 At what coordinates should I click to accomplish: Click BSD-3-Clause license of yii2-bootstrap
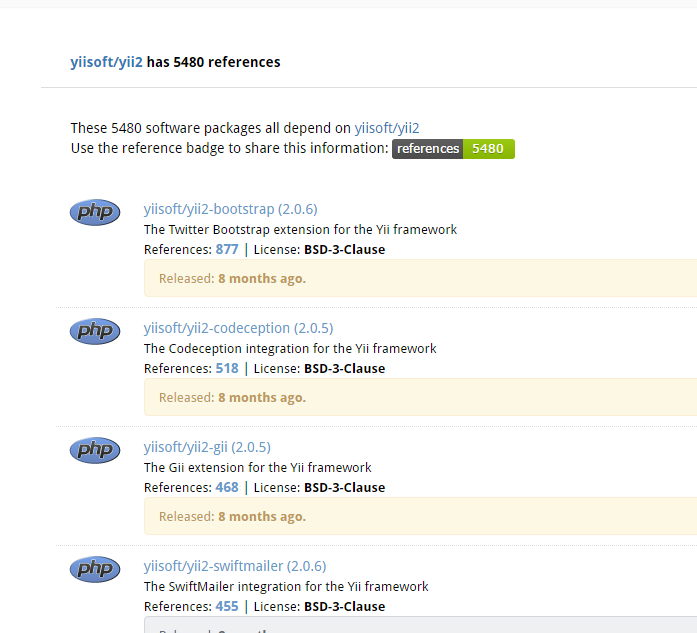[344, 249]
